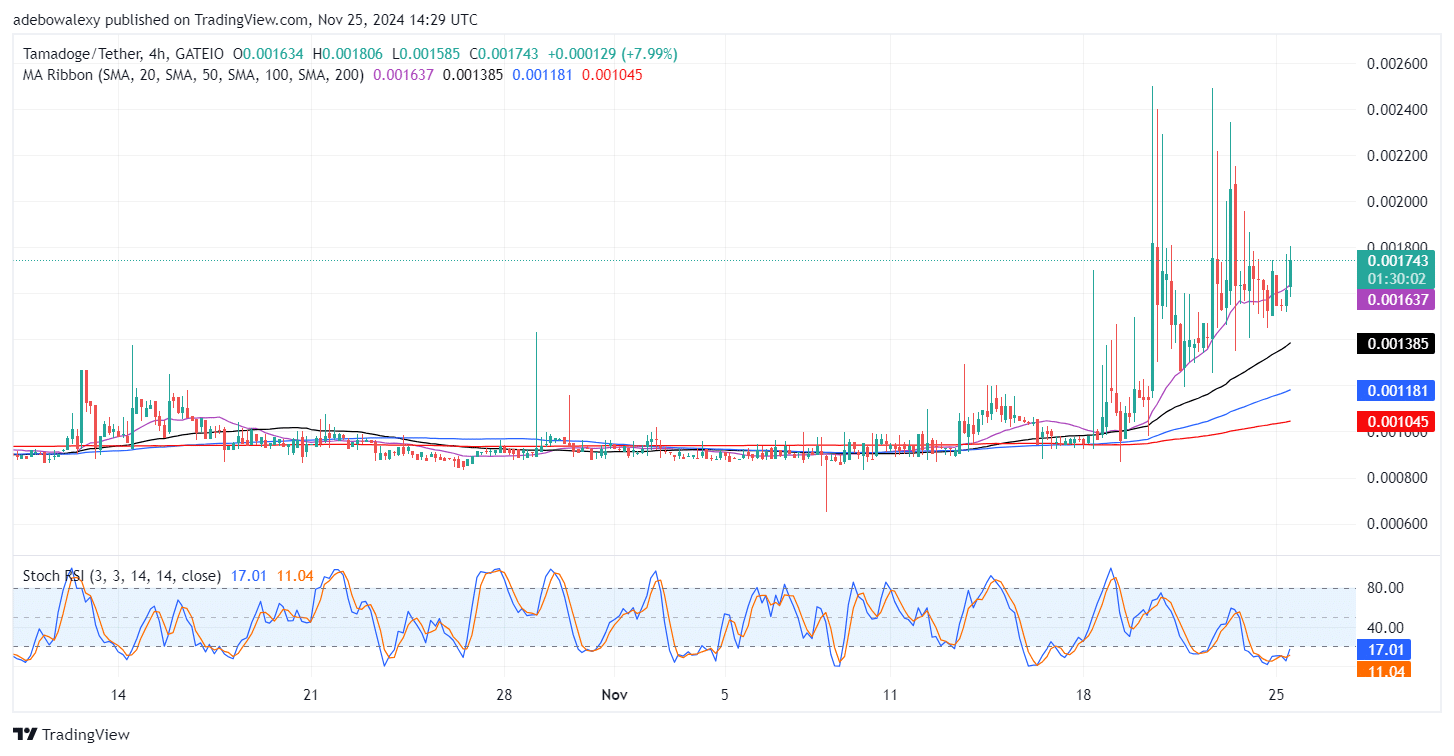Click the legend SMA 50 value 0.001385
Viewport: 1454px width, 756px height.
[473, 75]
